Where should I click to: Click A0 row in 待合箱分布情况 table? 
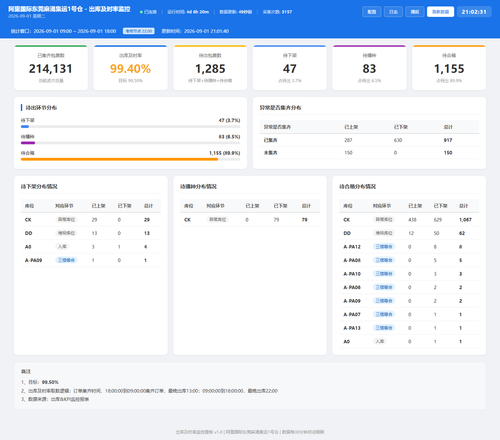click(x=409, y=341)
